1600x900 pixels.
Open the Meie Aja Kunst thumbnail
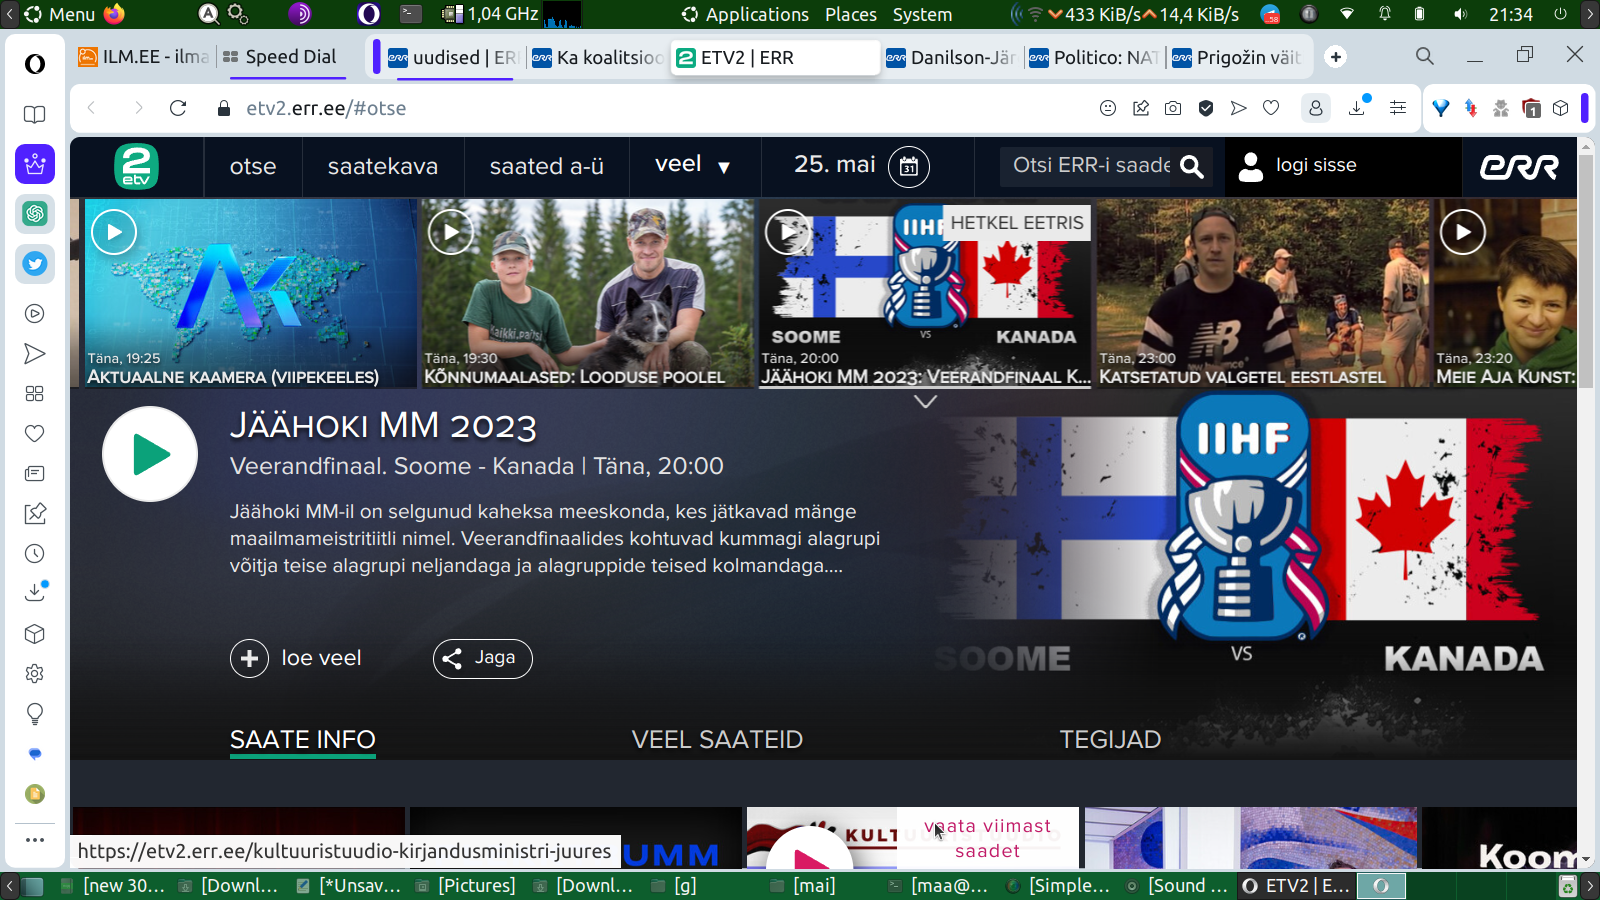[1505, 292]
